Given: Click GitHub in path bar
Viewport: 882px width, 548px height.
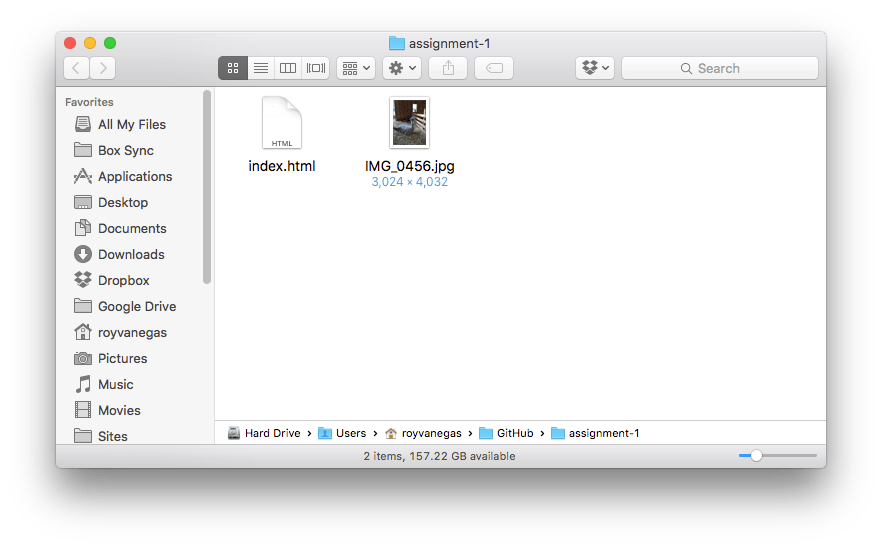Looking at the screenshot, I should [506, 433].
